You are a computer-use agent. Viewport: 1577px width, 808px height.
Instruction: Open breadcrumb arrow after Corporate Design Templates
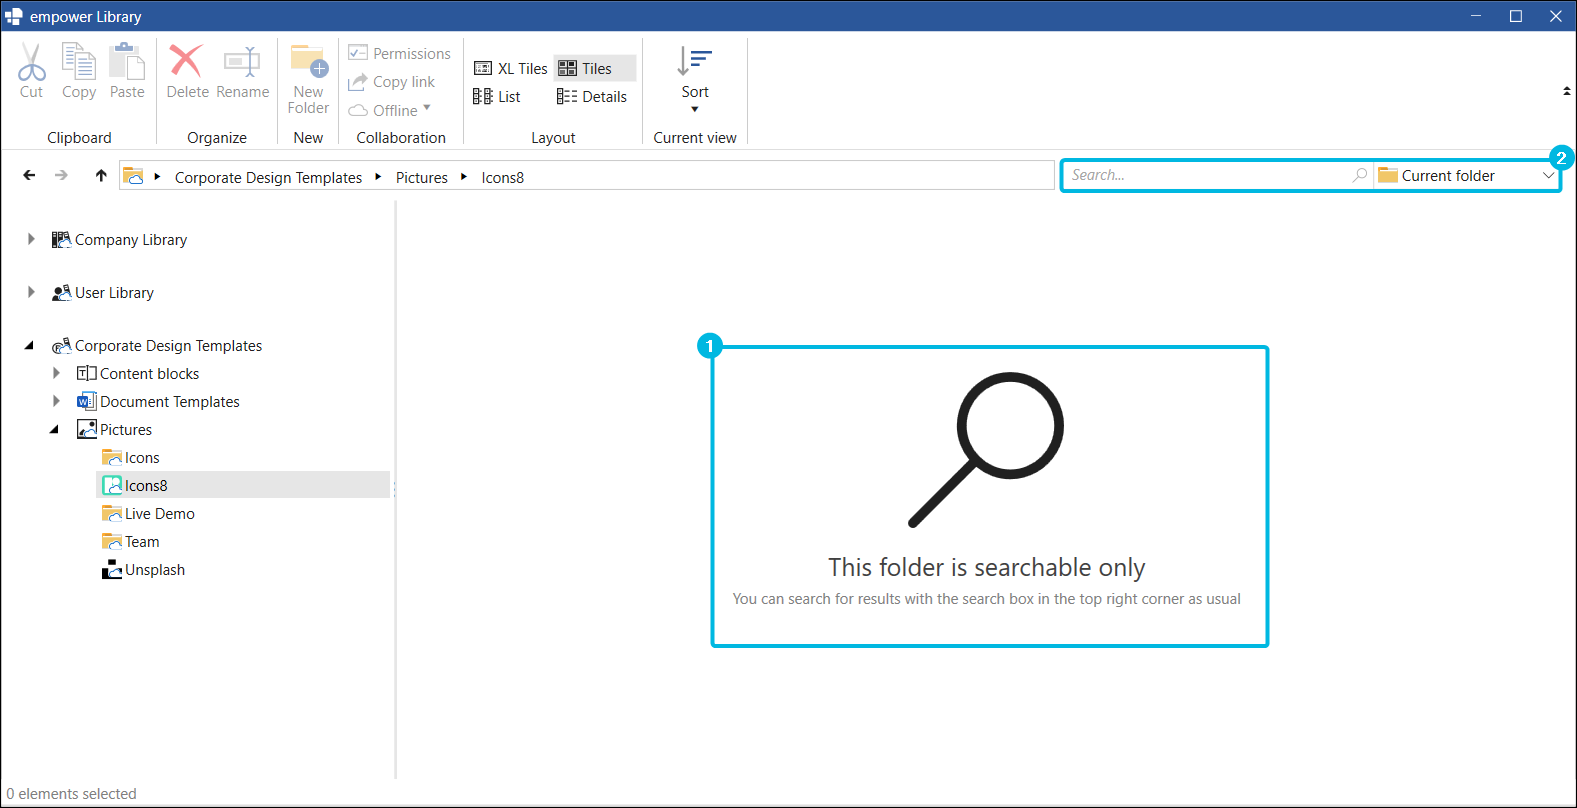[x=378, y=177]
